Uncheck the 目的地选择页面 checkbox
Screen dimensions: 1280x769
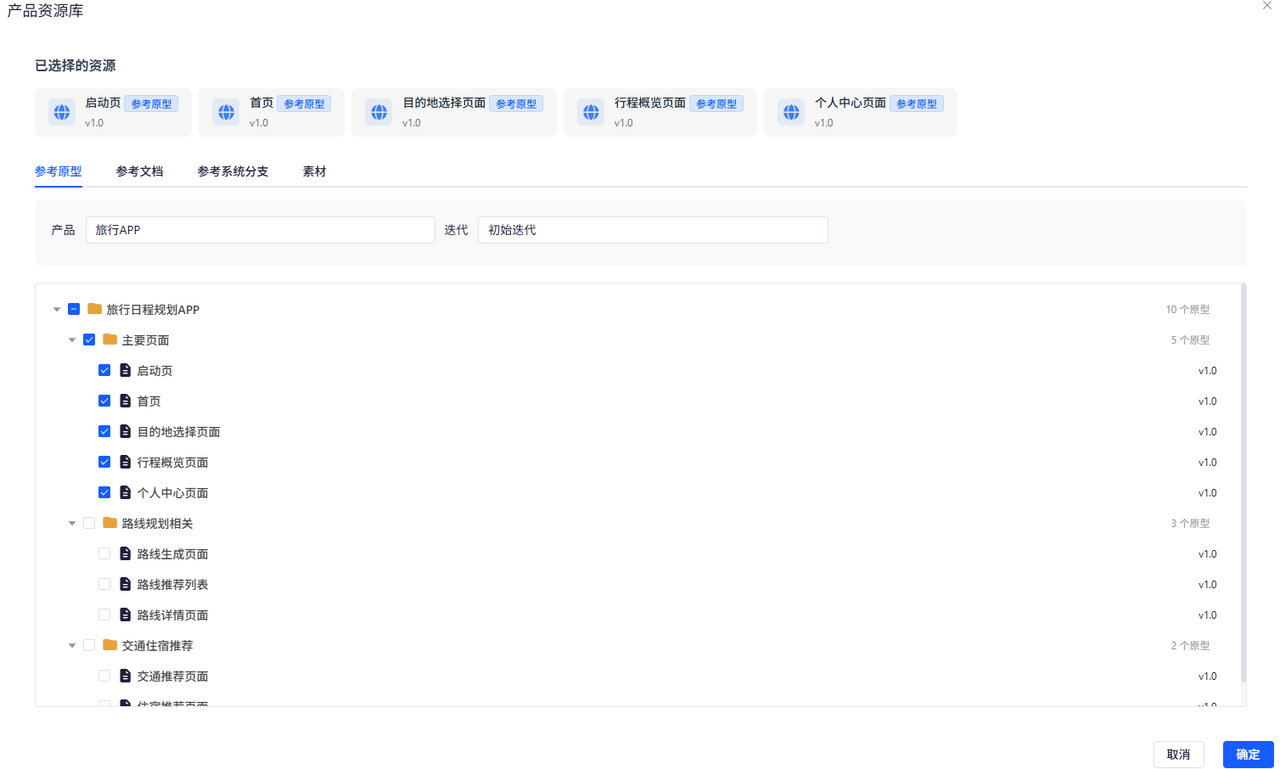point(104,432)
